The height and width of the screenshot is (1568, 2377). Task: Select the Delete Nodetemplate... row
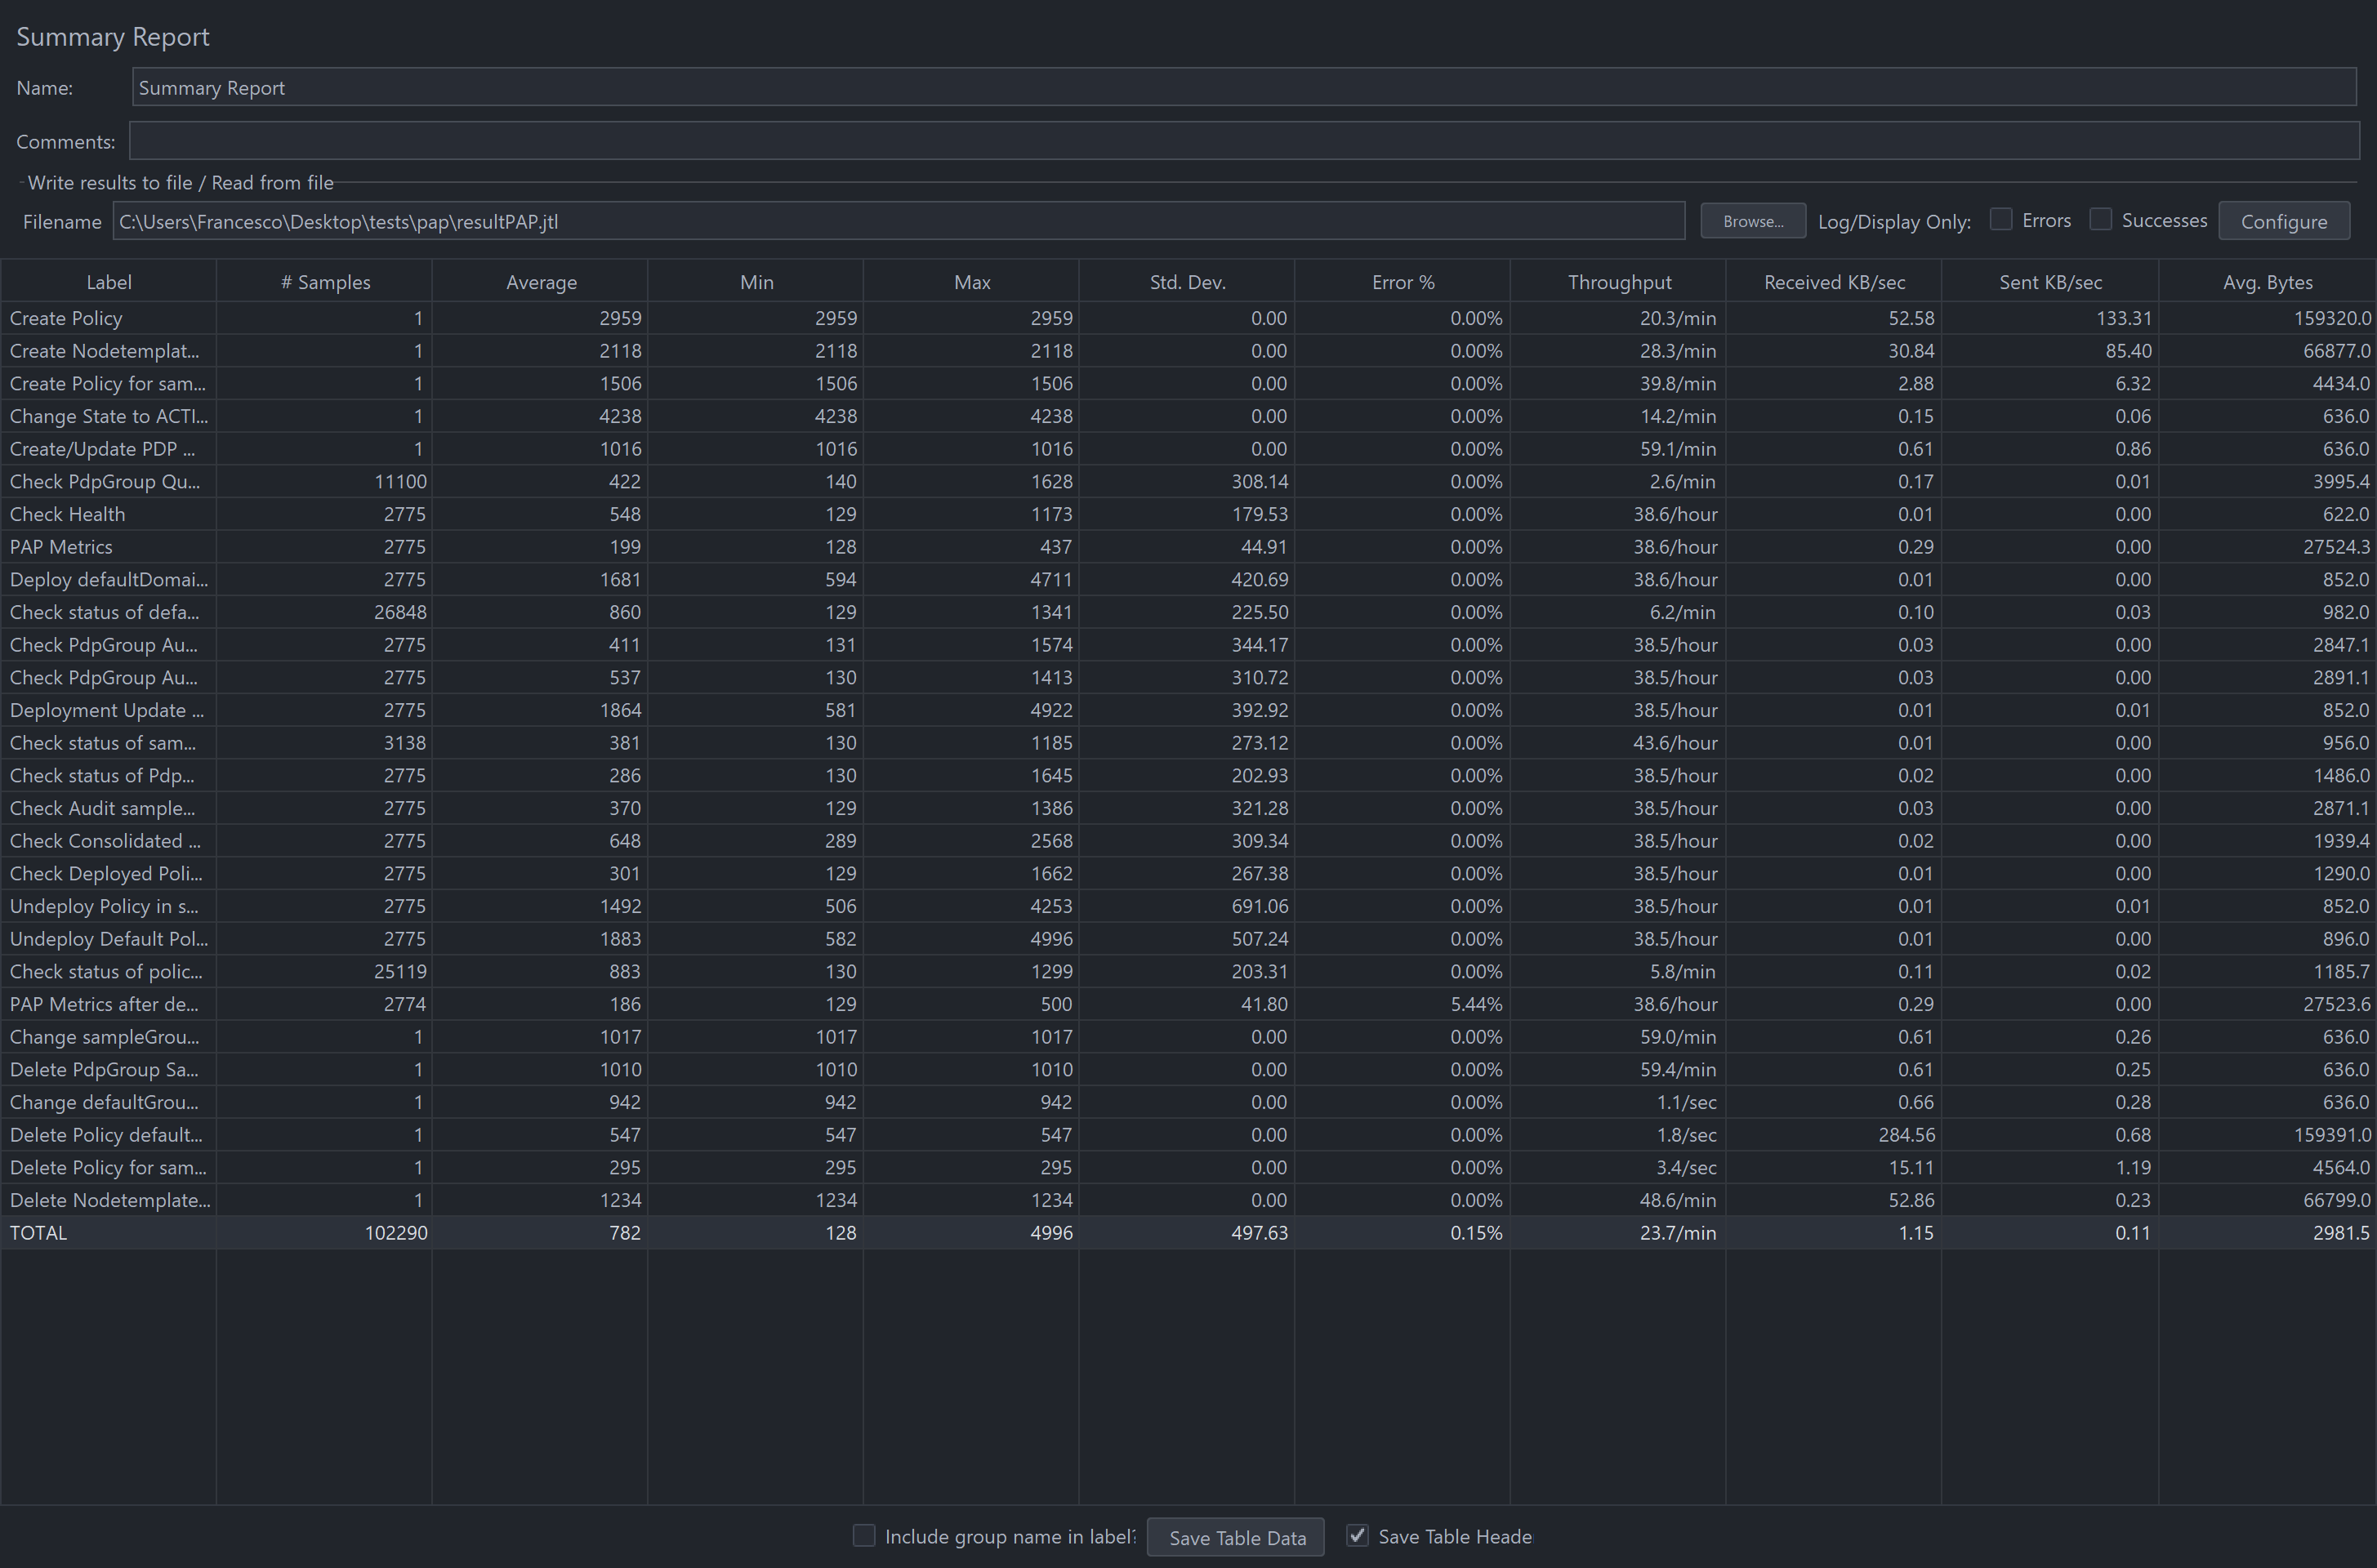[x=1188, y=1200]
